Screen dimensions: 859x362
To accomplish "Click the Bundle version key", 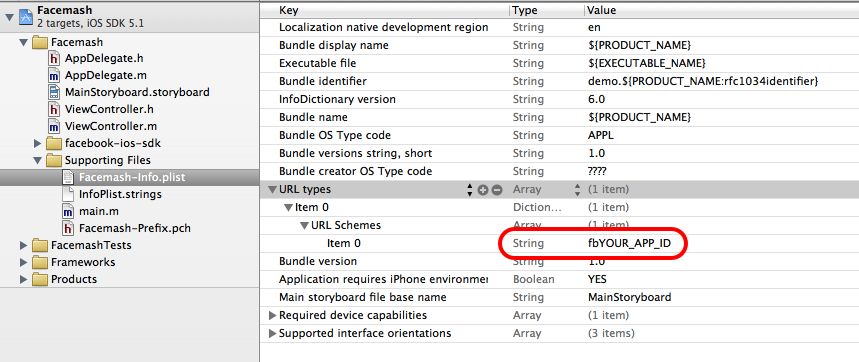I will 318,261.
